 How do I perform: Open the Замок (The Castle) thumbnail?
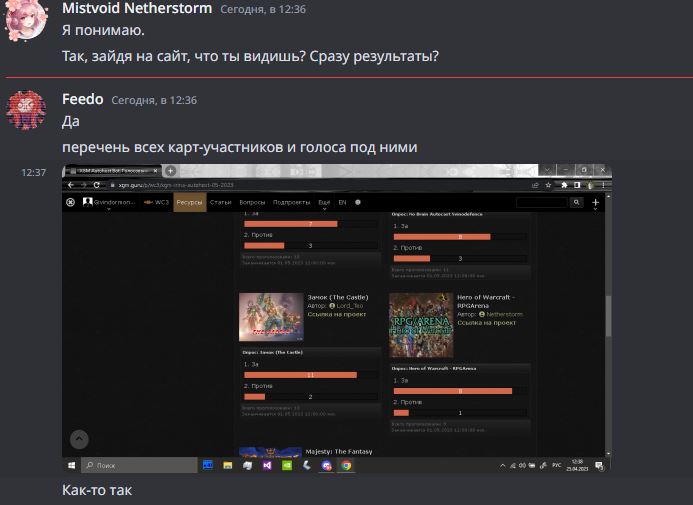tap(271, 317)
